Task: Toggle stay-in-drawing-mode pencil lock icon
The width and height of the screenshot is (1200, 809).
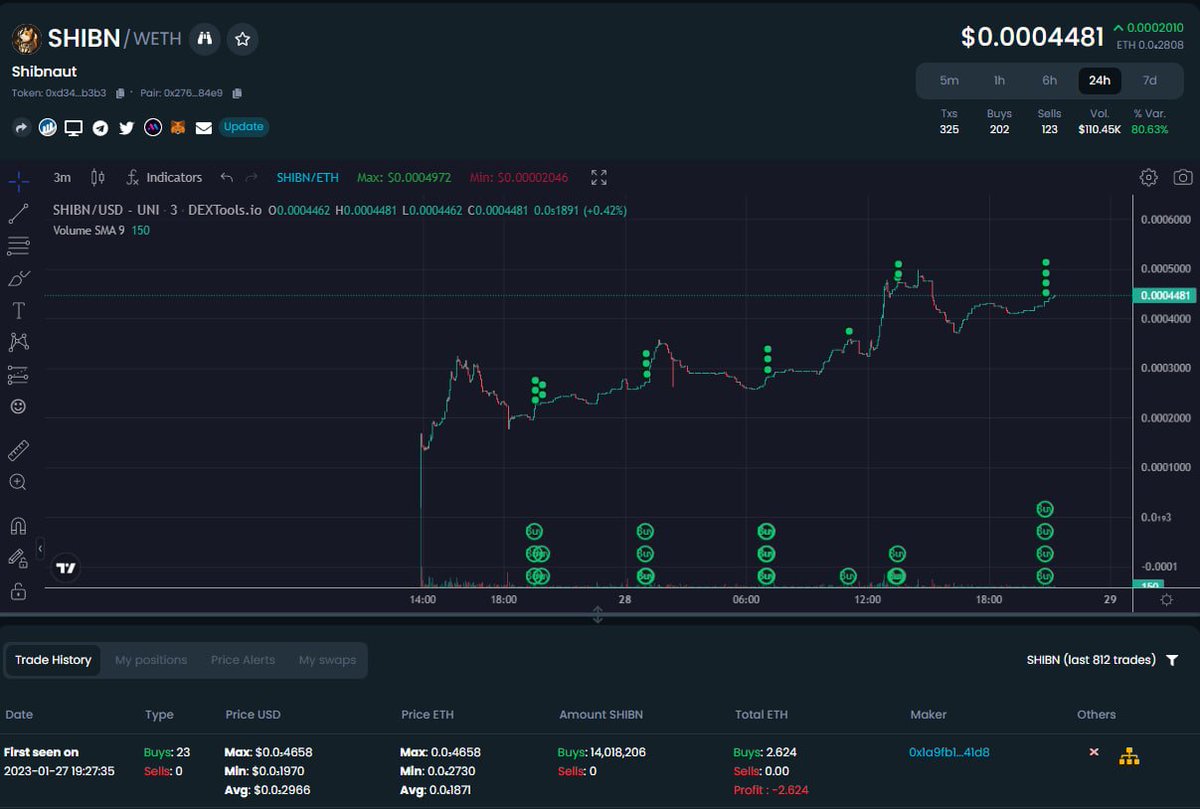Action: tap(18, 558)
